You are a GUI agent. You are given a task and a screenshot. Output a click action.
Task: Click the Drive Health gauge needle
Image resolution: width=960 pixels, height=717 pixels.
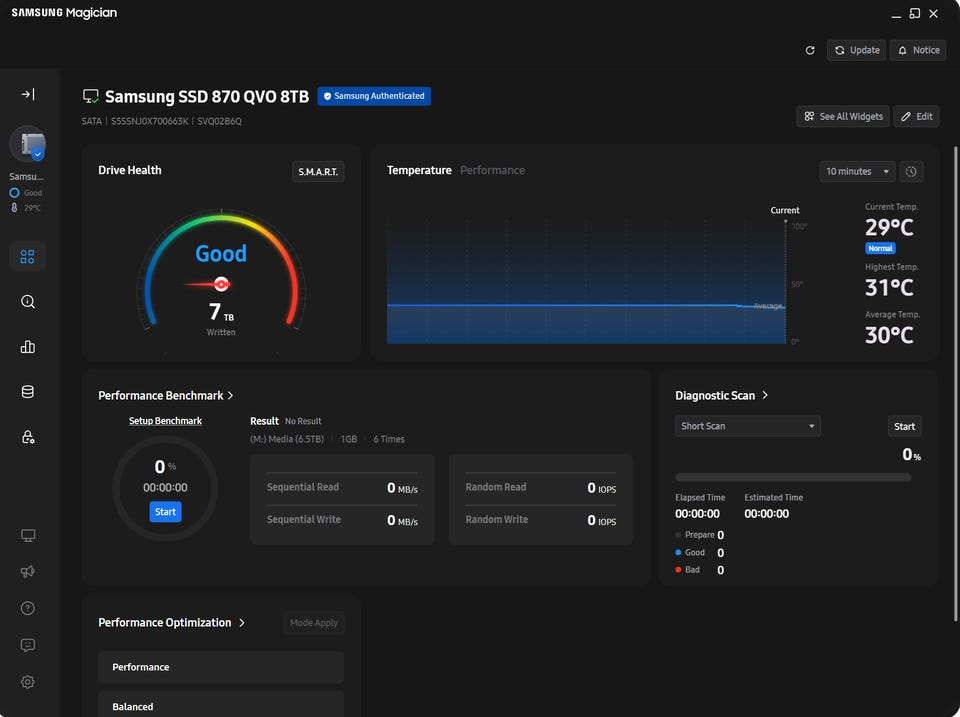207,284
